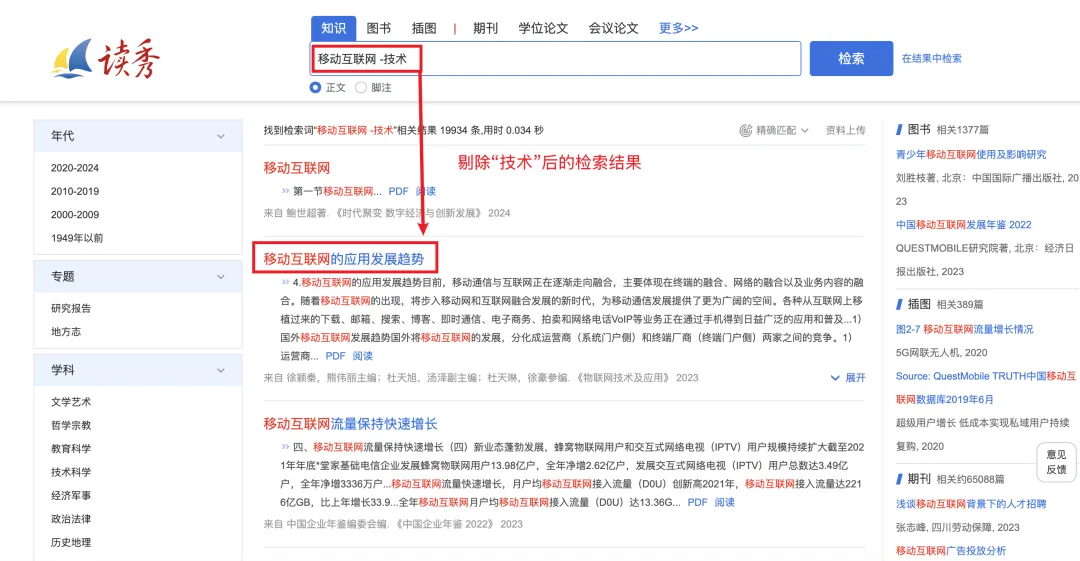Filter by 哲学宗教 subject
The image size is (1080, 561).
[x=70, y=425]
